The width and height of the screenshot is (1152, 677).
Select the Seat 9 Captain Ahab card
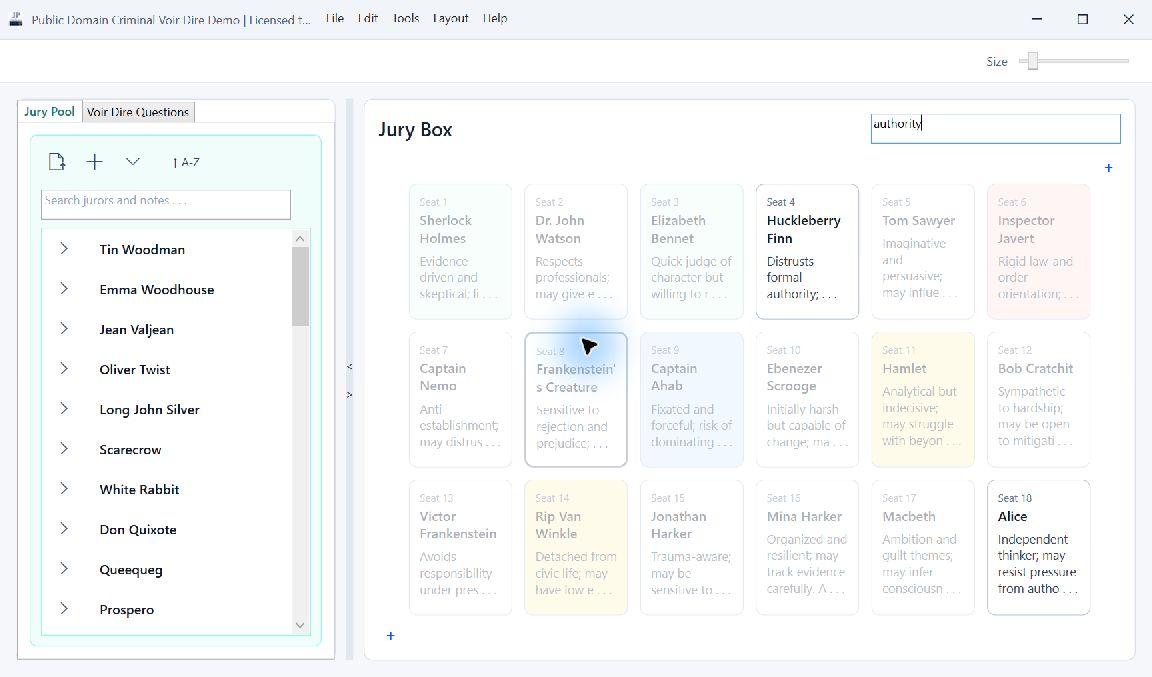click(691, 400)
